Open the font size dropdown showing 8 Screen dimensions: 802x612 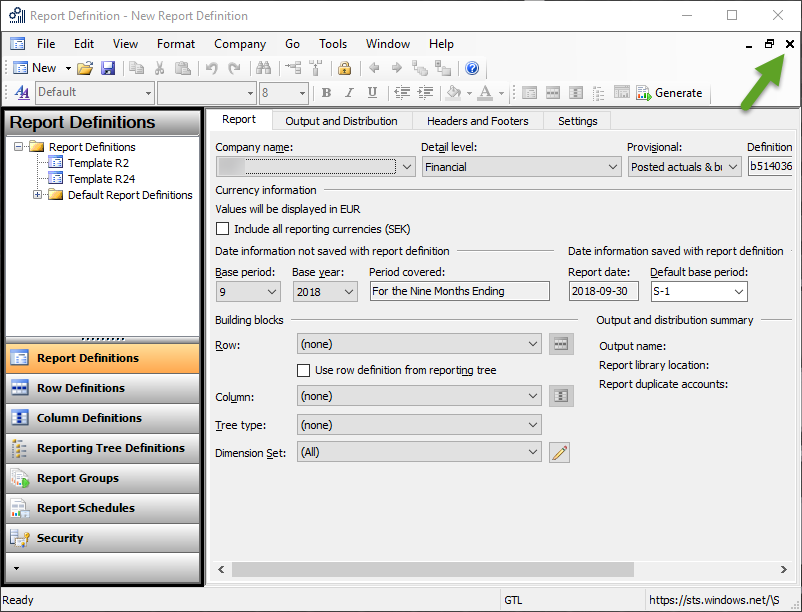(302, 93)
